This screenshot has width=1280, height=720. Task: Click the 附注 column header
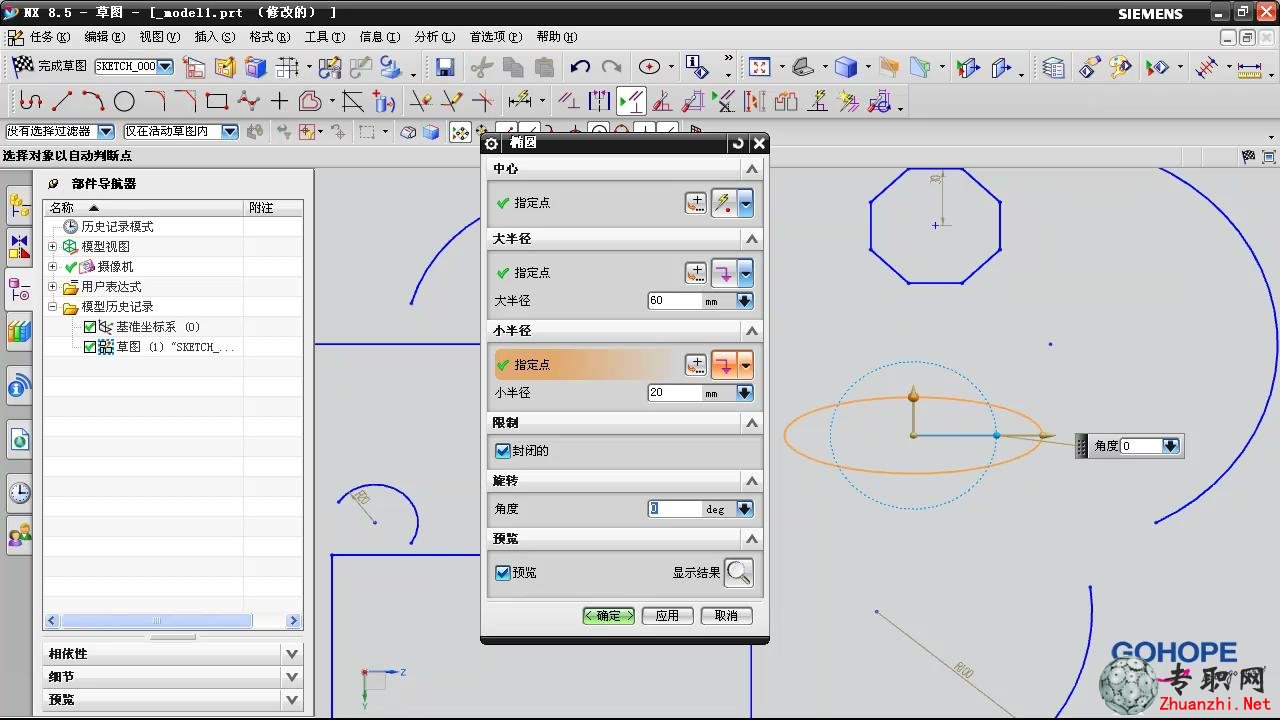[x=272, y=208]
